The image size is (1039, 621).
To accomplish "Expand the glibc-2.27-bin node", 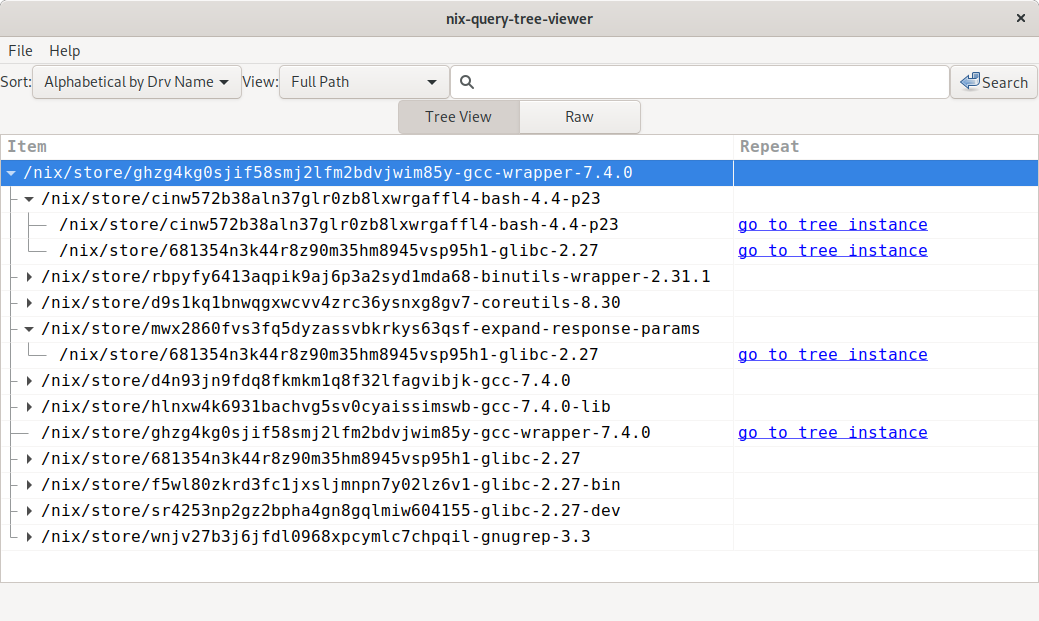I will 29,485.
